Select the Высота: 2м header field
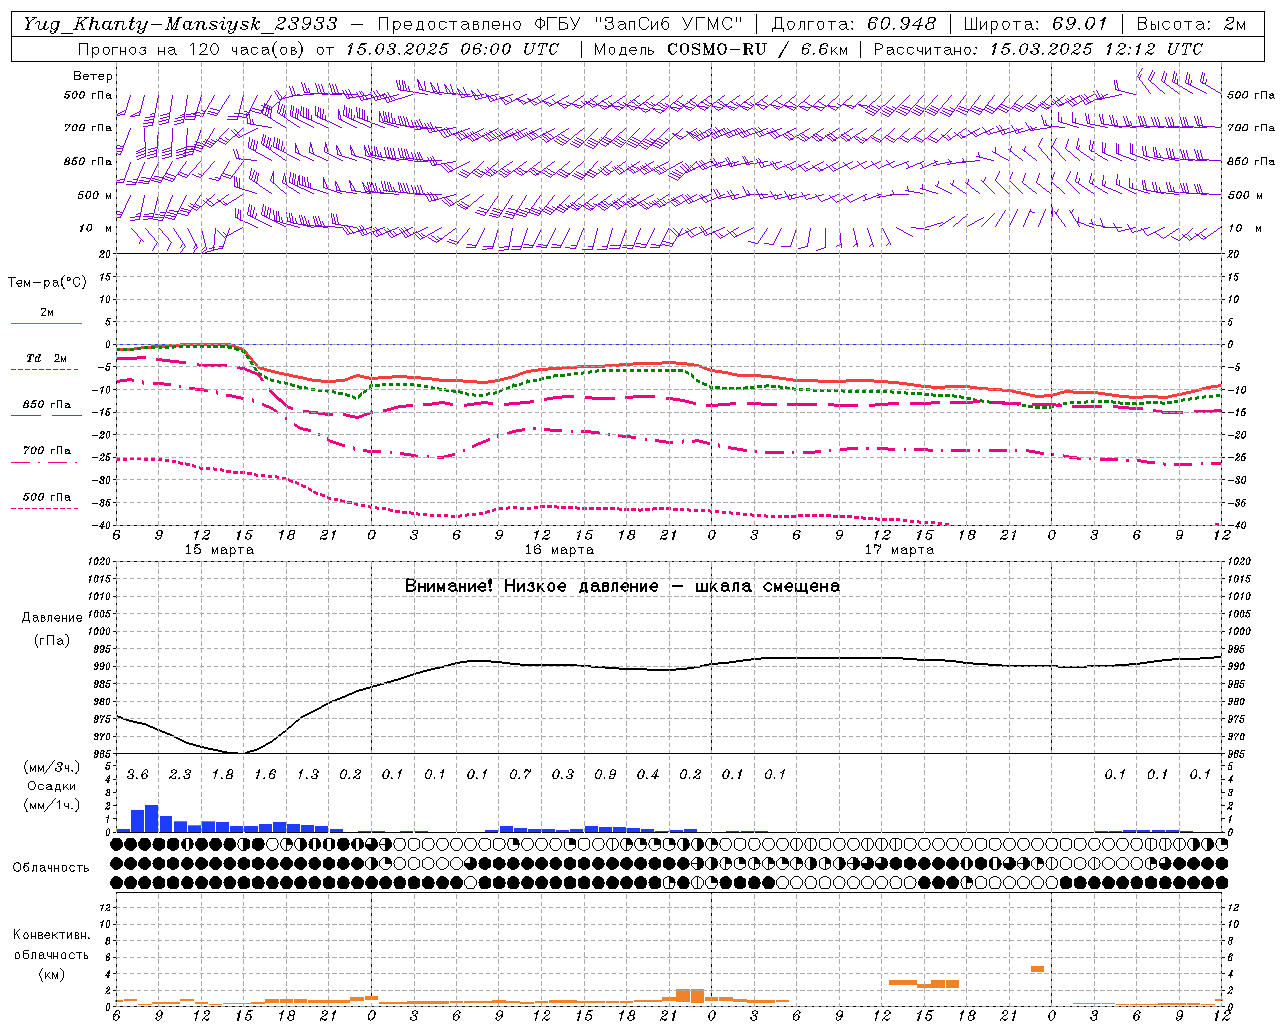Viewport: 1280px width, 1024px height. click(x=1192, y=24)
